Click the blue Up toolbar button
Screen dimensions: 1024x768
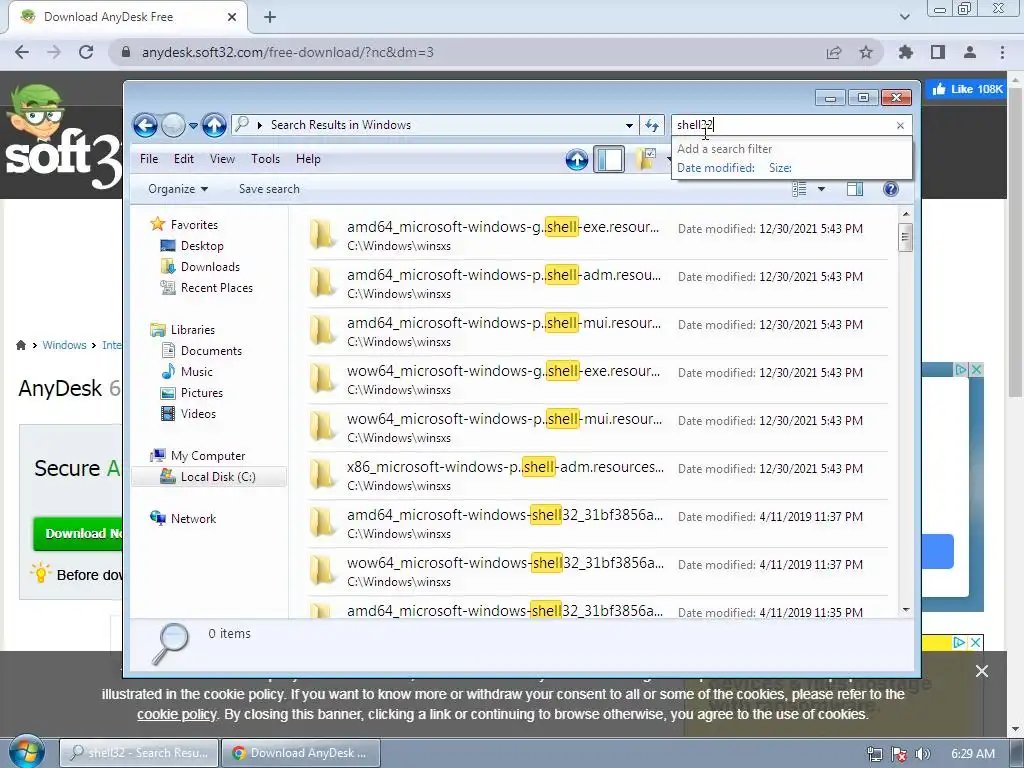click(x=577, y=159)
